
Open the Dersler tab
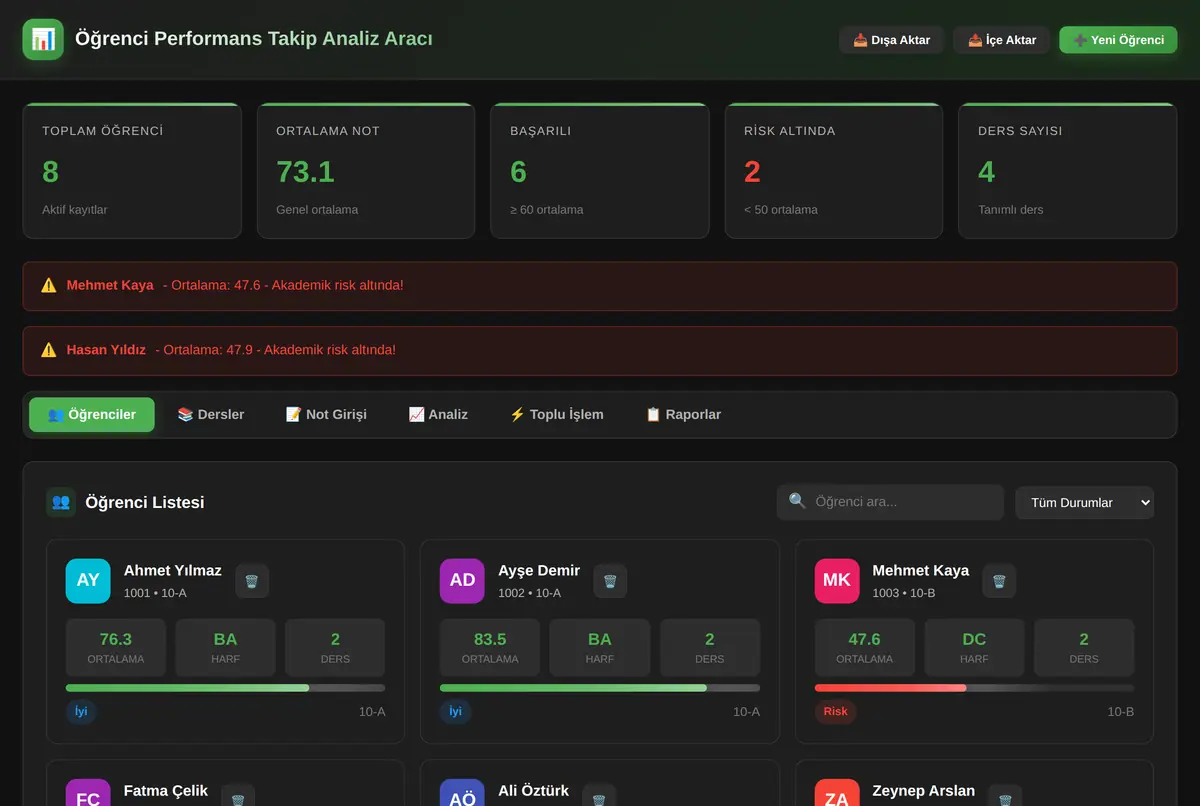211,415
